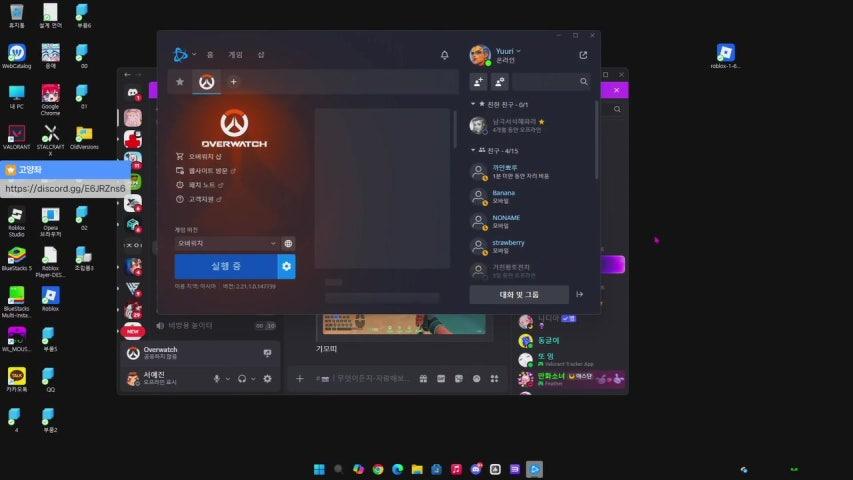Open the Roblox Studio desktop shortcut
Screen dimensions: 853x480
[x=16, y=222]
